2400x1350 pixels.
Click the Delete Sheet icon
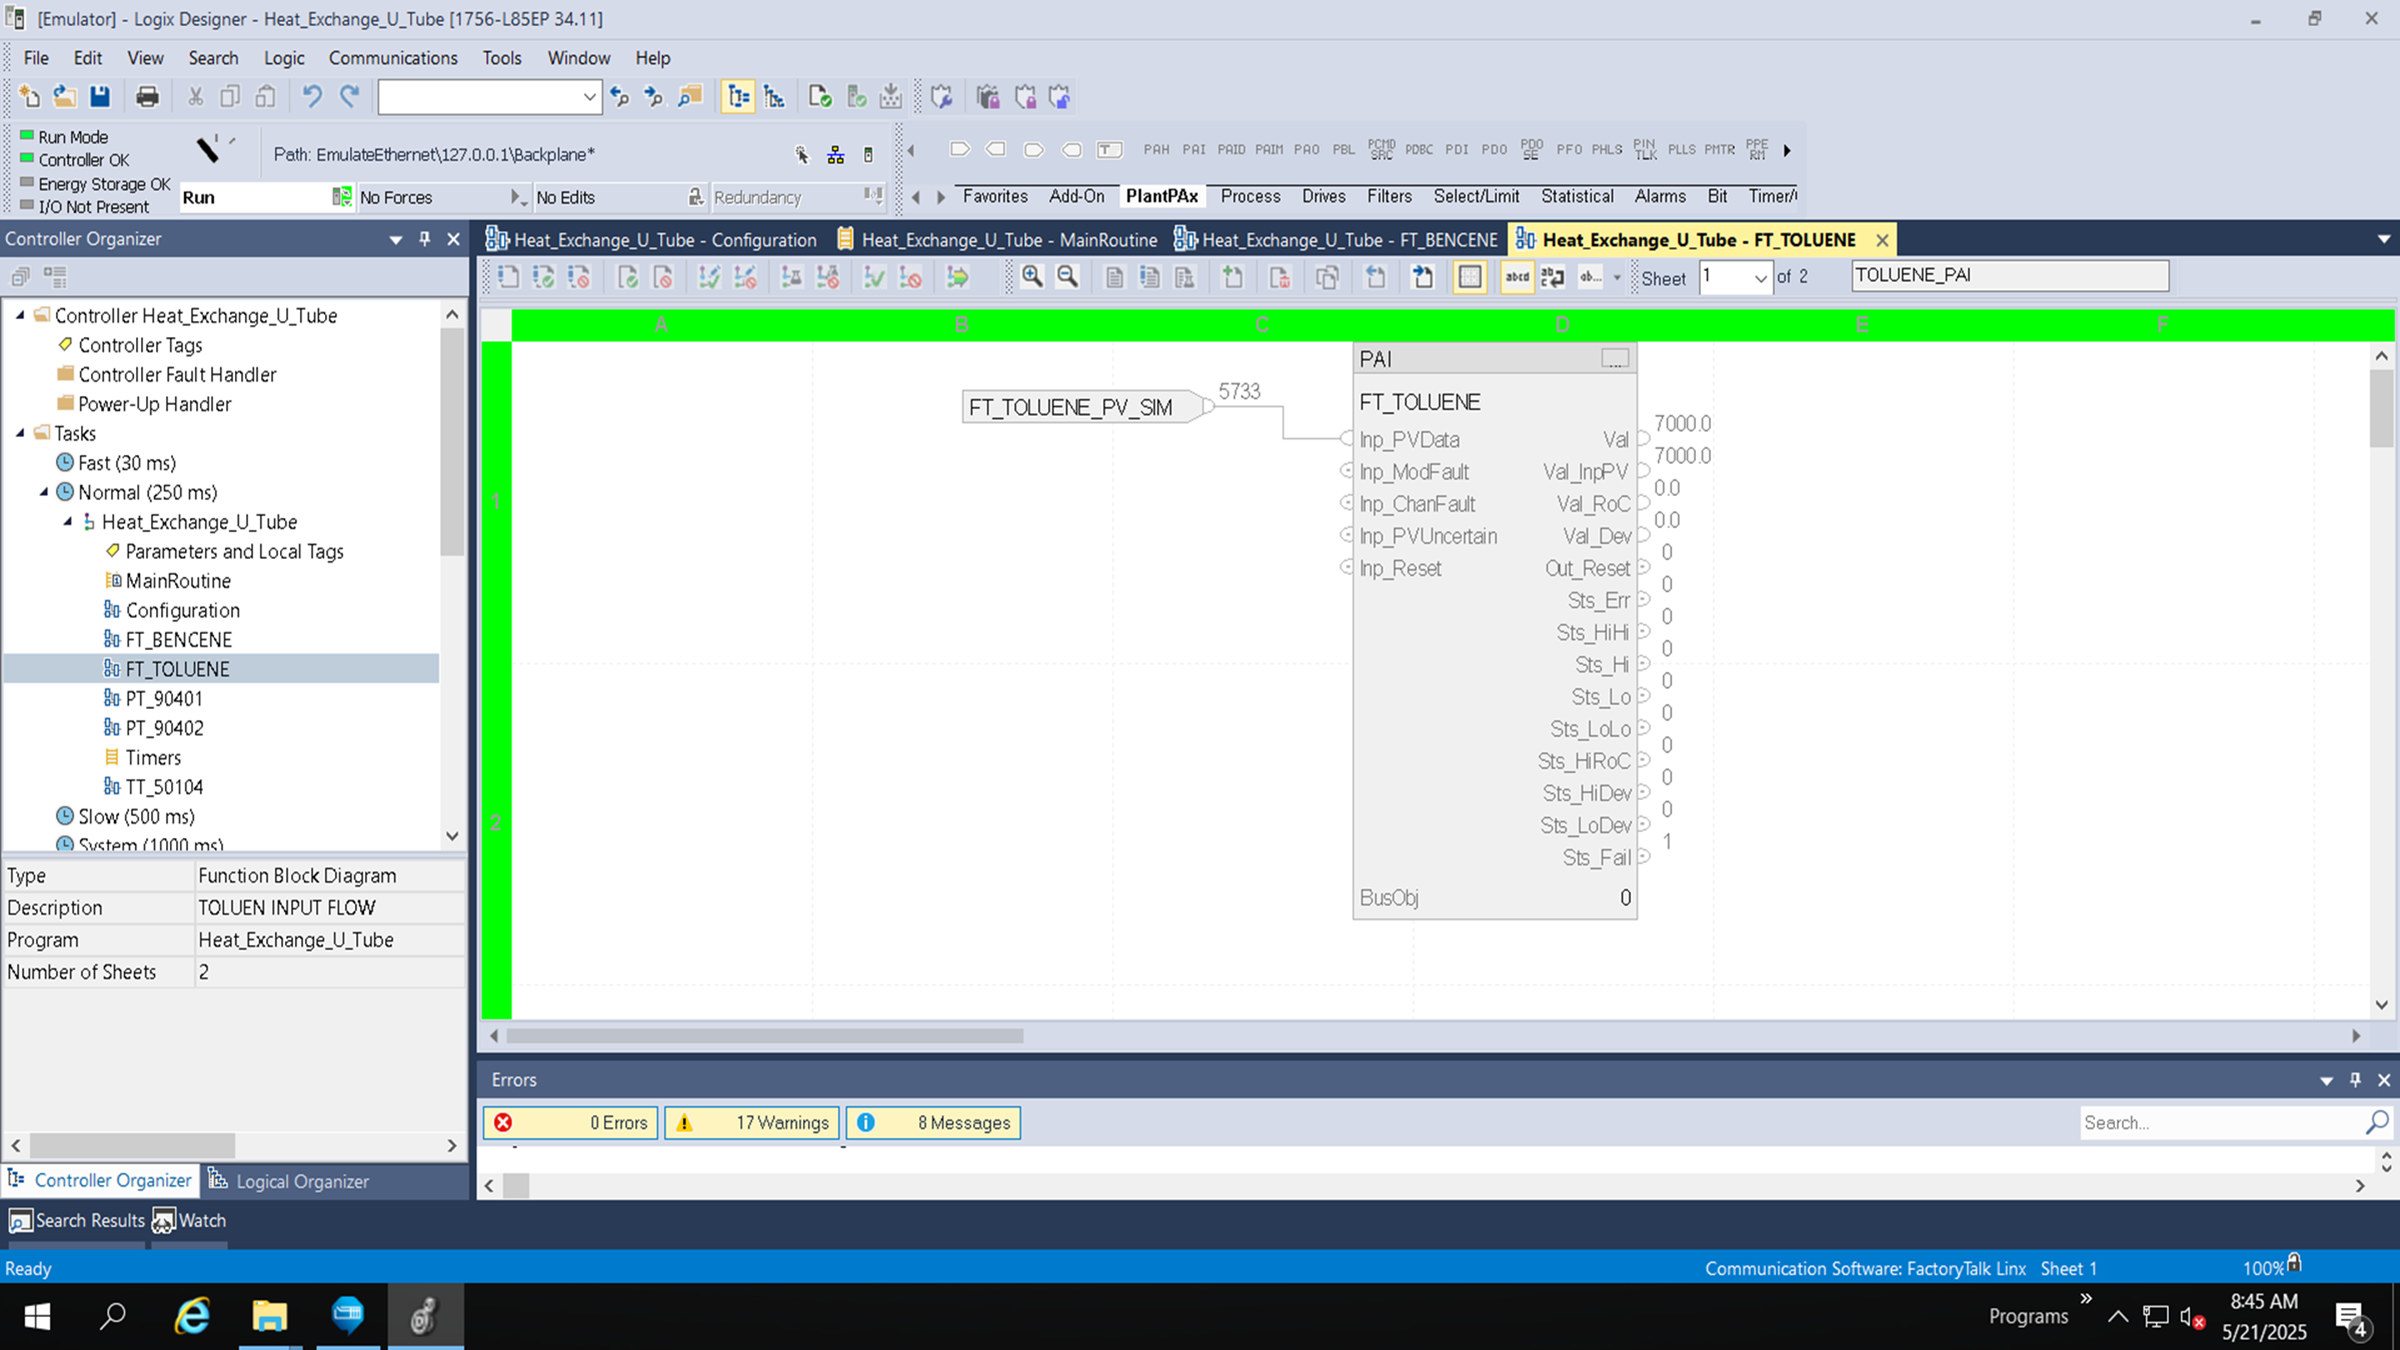[x=1279, y=277]
